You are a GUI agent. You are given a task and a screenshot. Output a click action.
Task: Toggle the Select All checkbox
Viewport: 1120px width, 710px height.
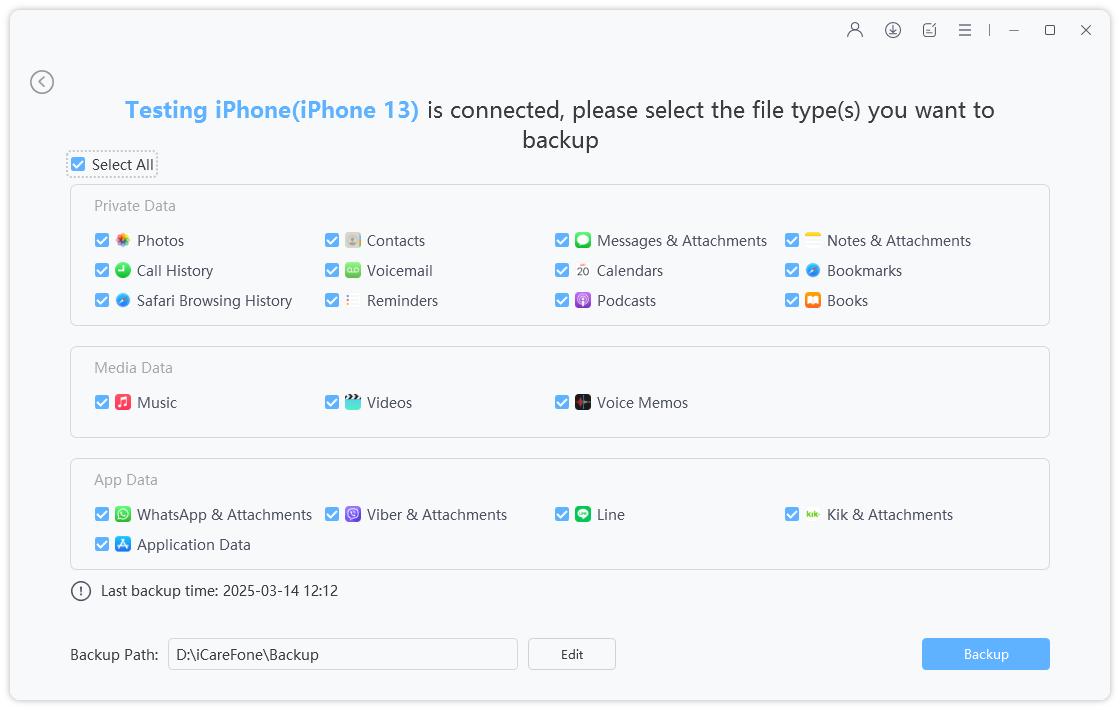pos(78,164)
